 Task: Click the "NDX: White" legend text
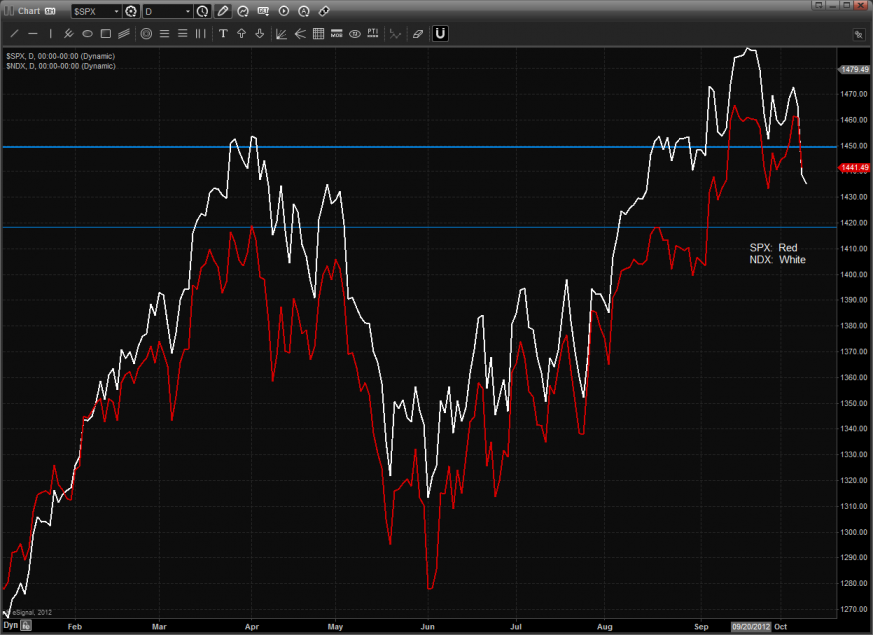point(777,260)
